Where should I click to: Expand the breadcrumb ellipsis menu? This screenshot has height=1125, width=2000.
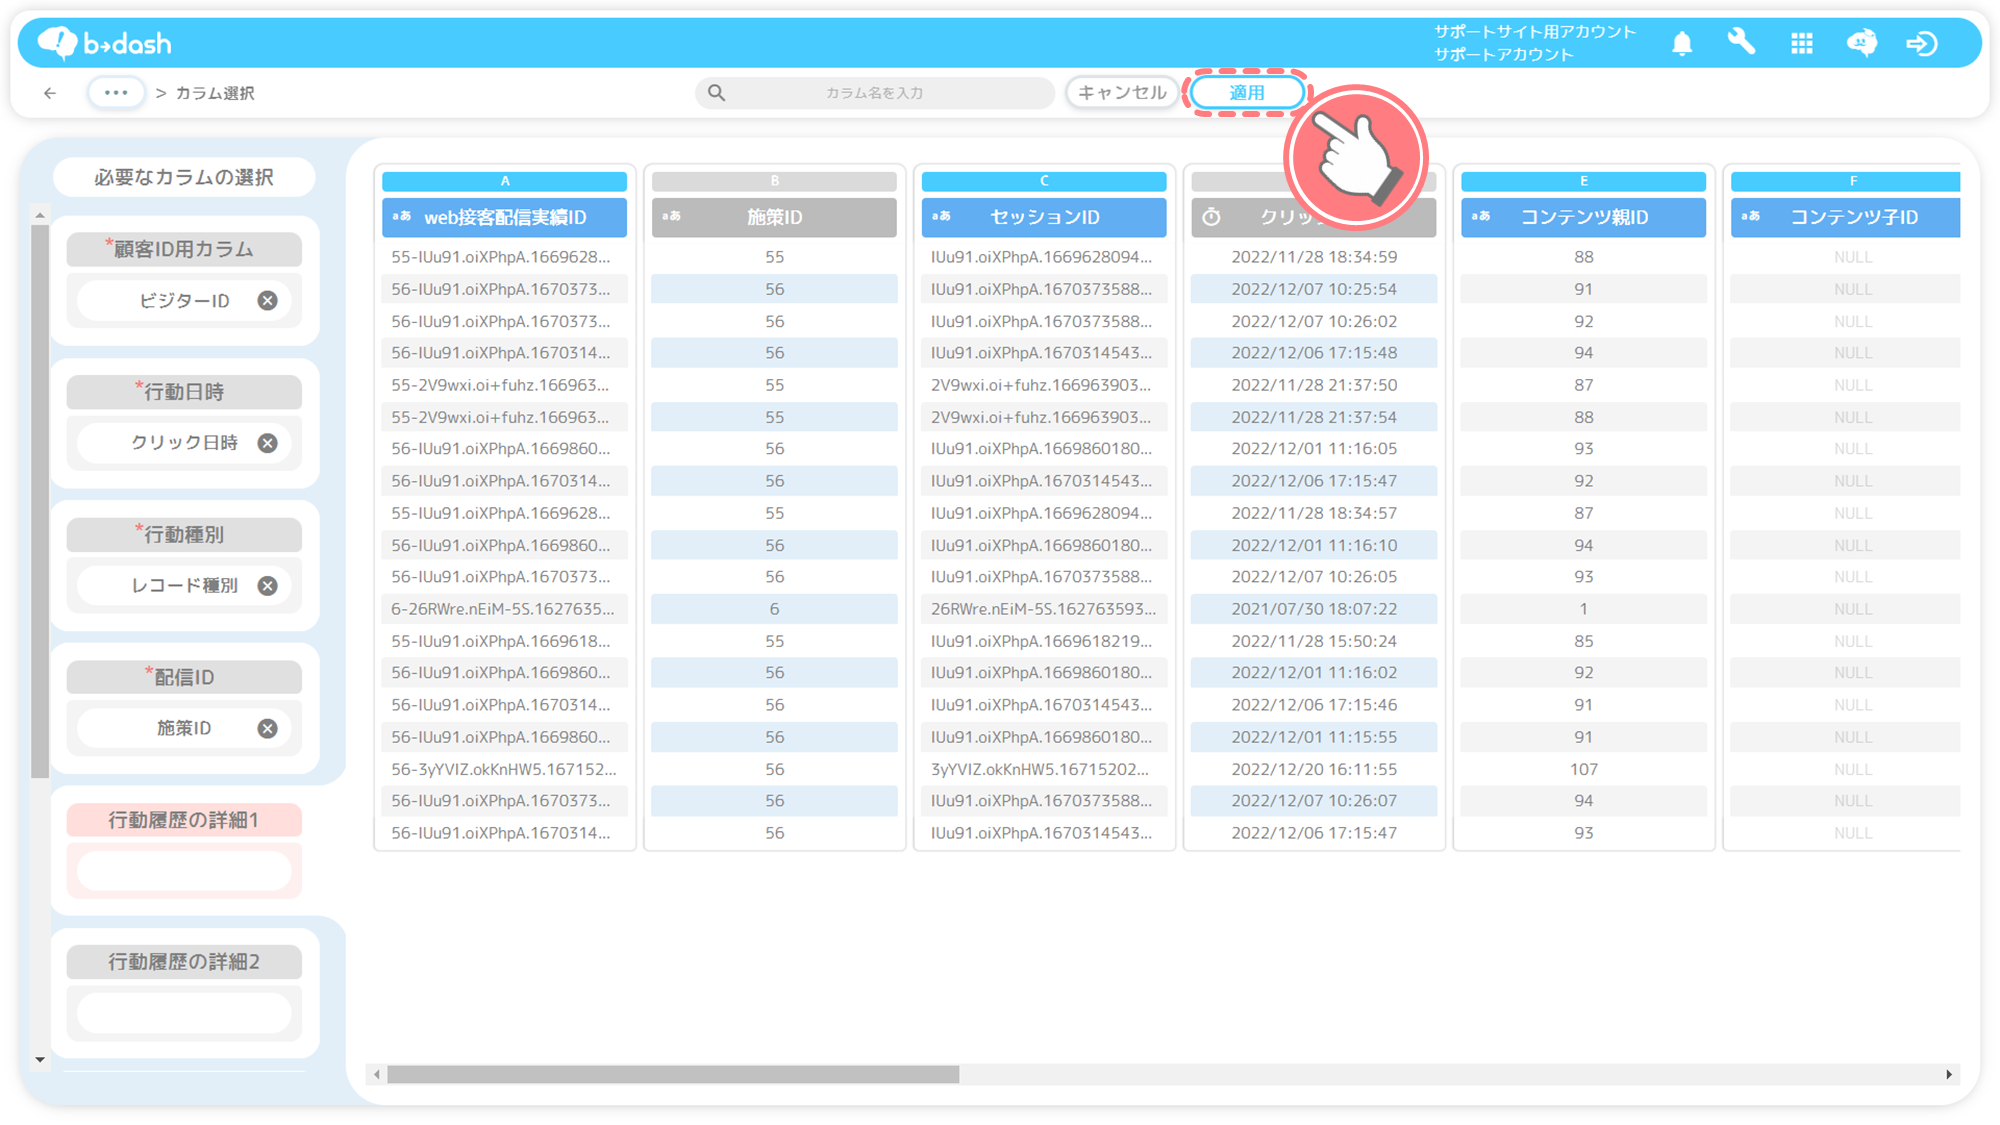(x=116, y=93)
